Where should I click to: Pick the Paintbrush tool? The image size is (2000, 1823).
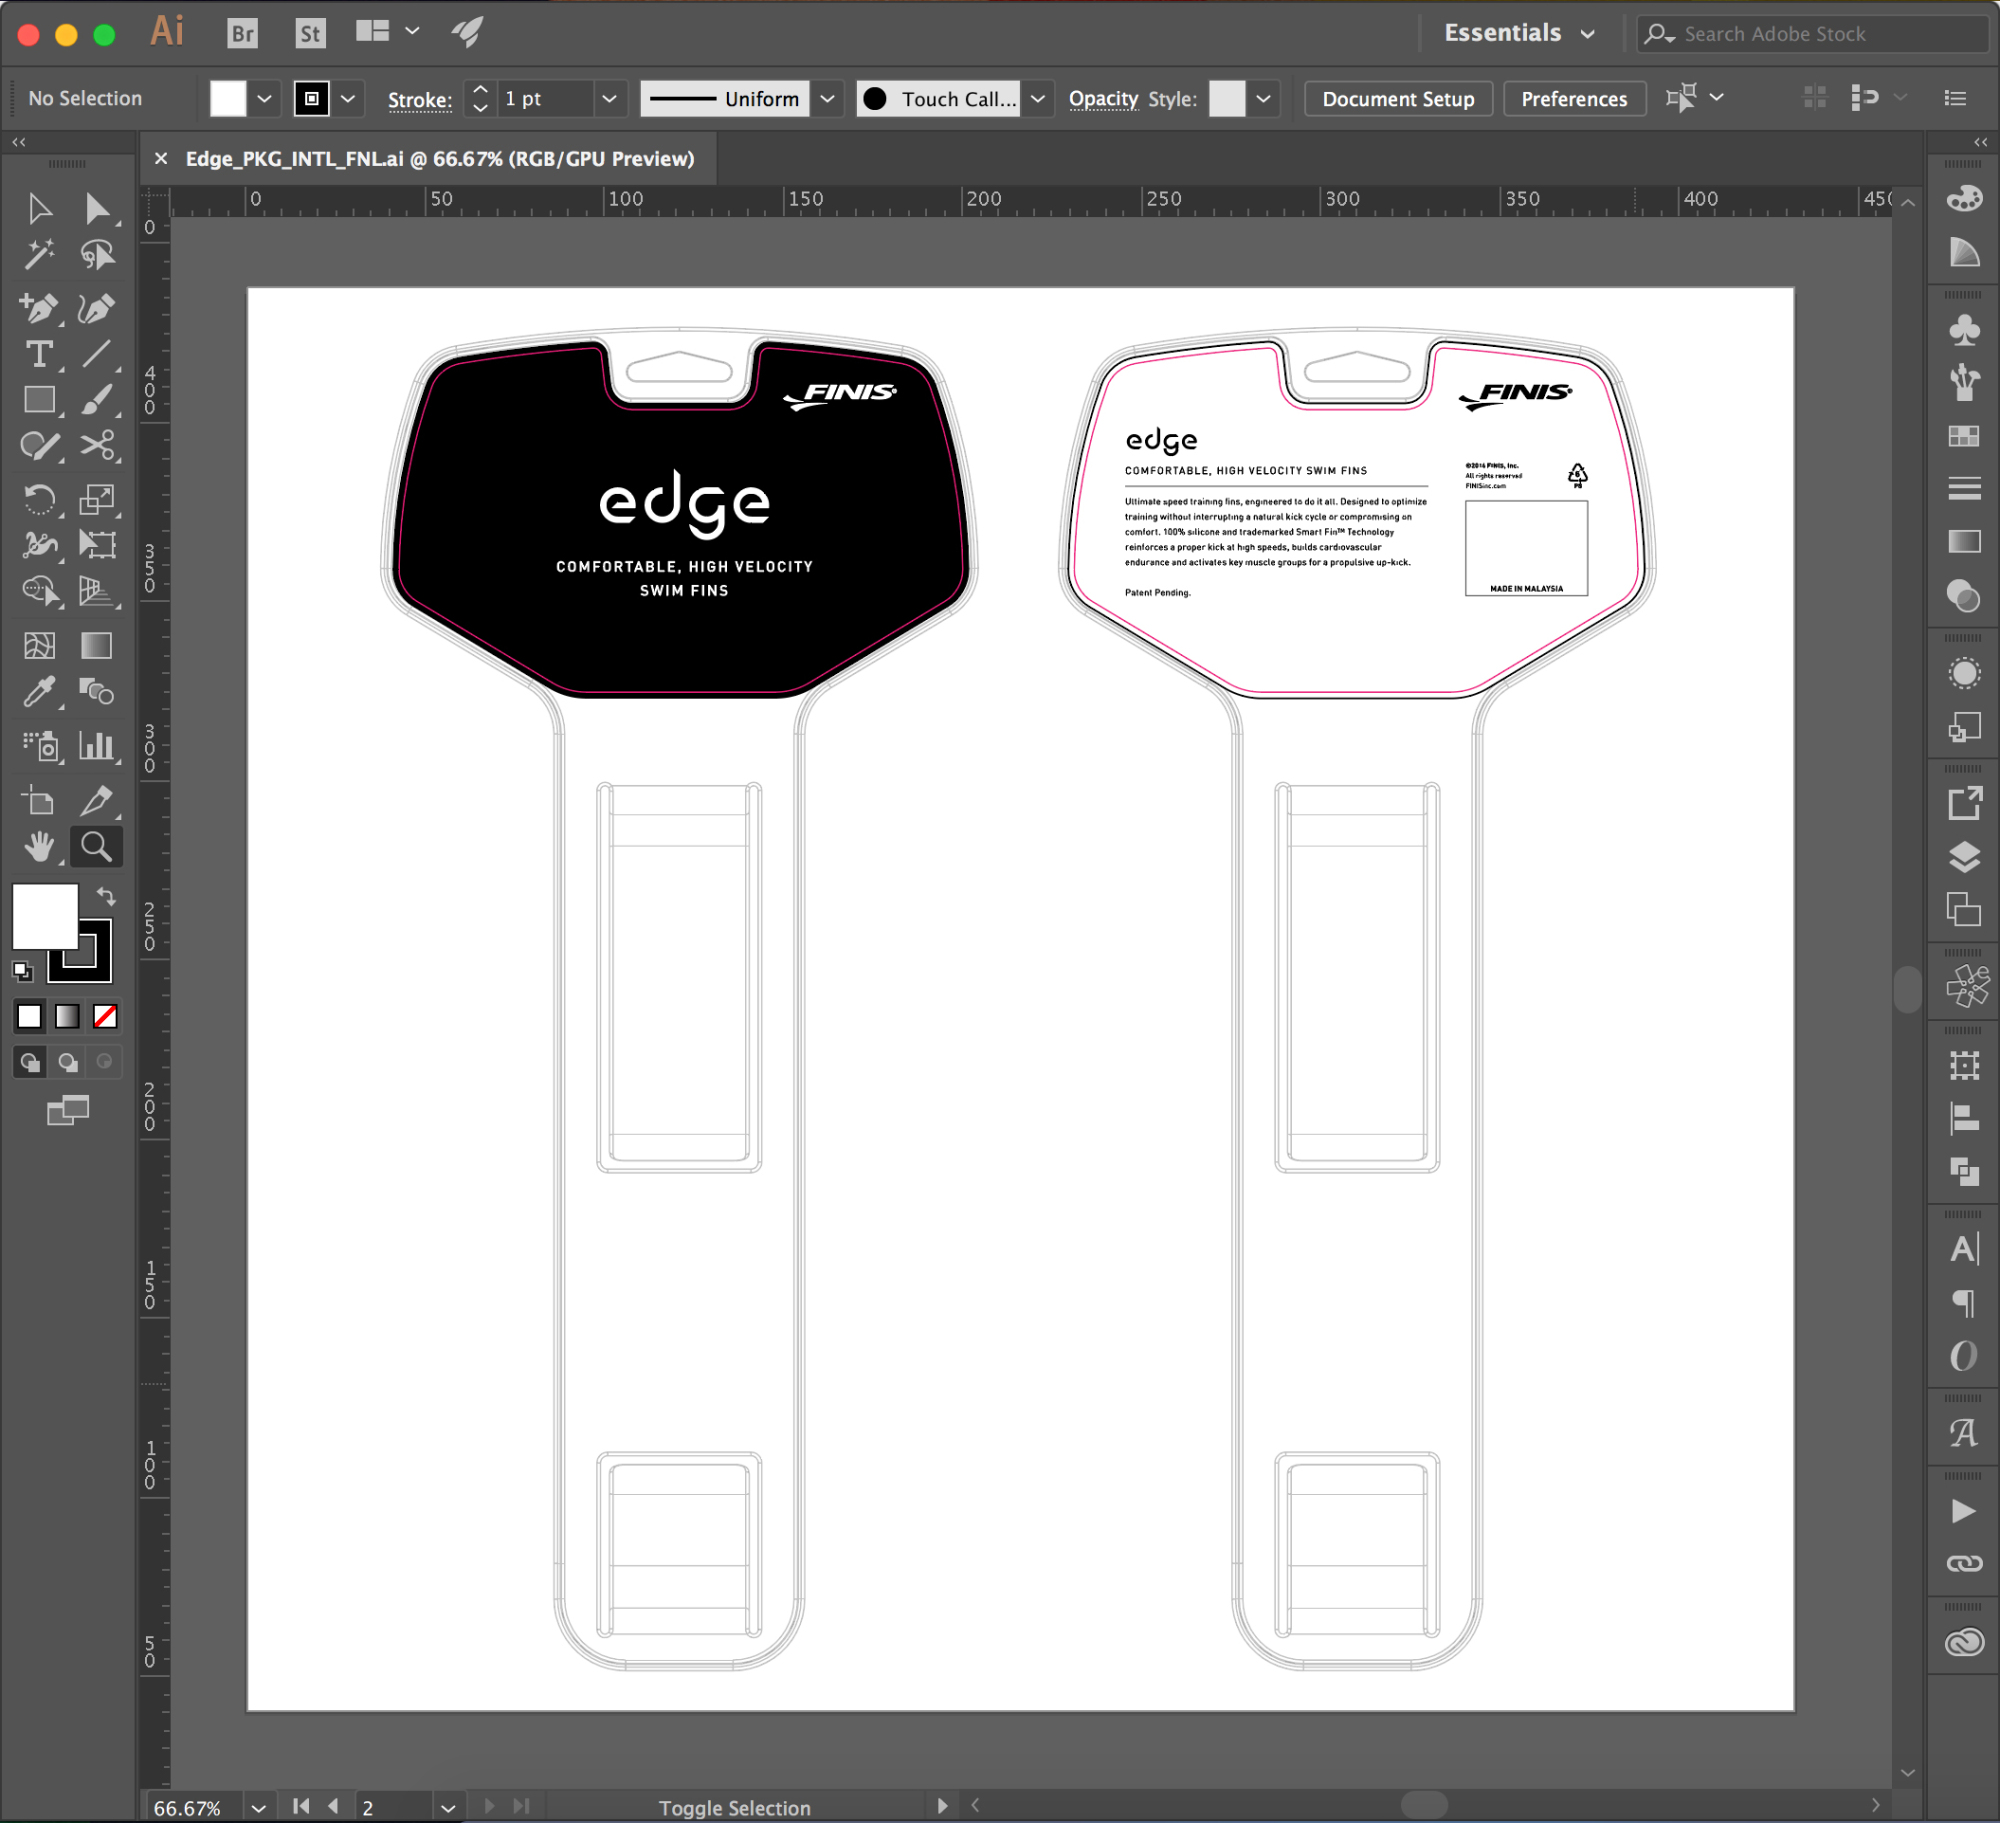click(97, 400)
